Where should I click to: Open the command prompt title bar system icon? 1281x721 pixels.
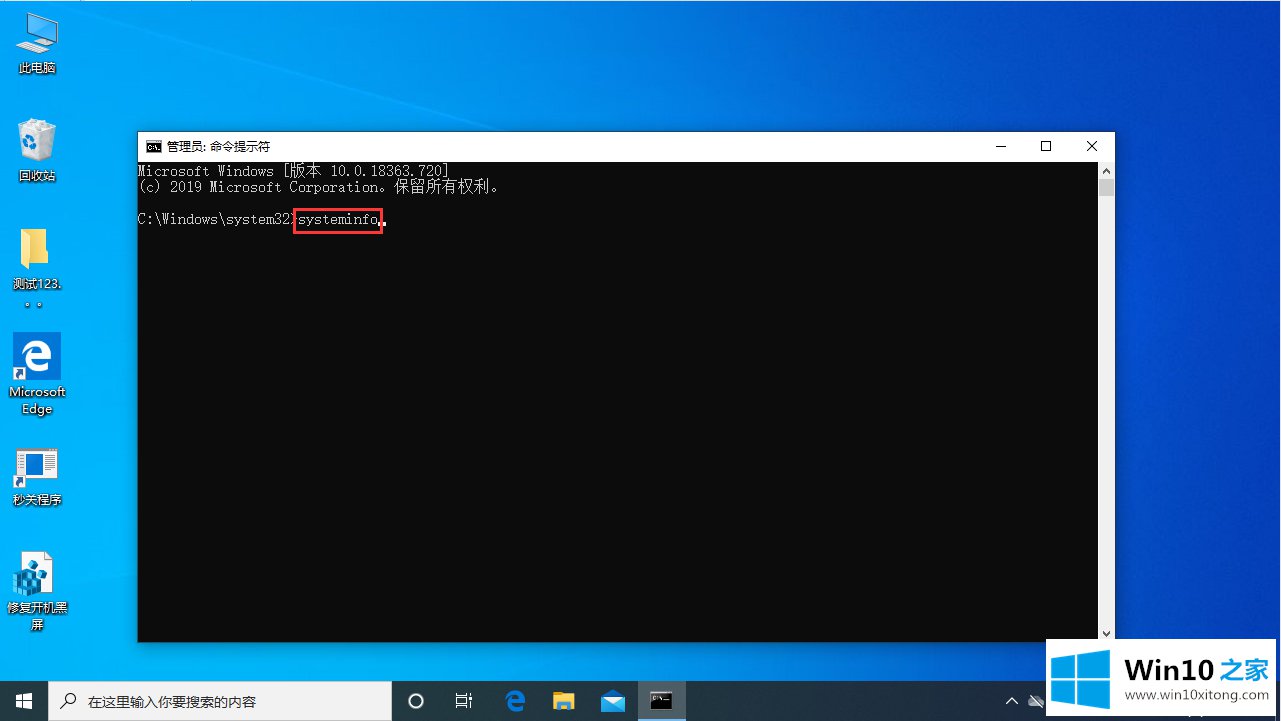pyautogui.click(x=154, y=147)
